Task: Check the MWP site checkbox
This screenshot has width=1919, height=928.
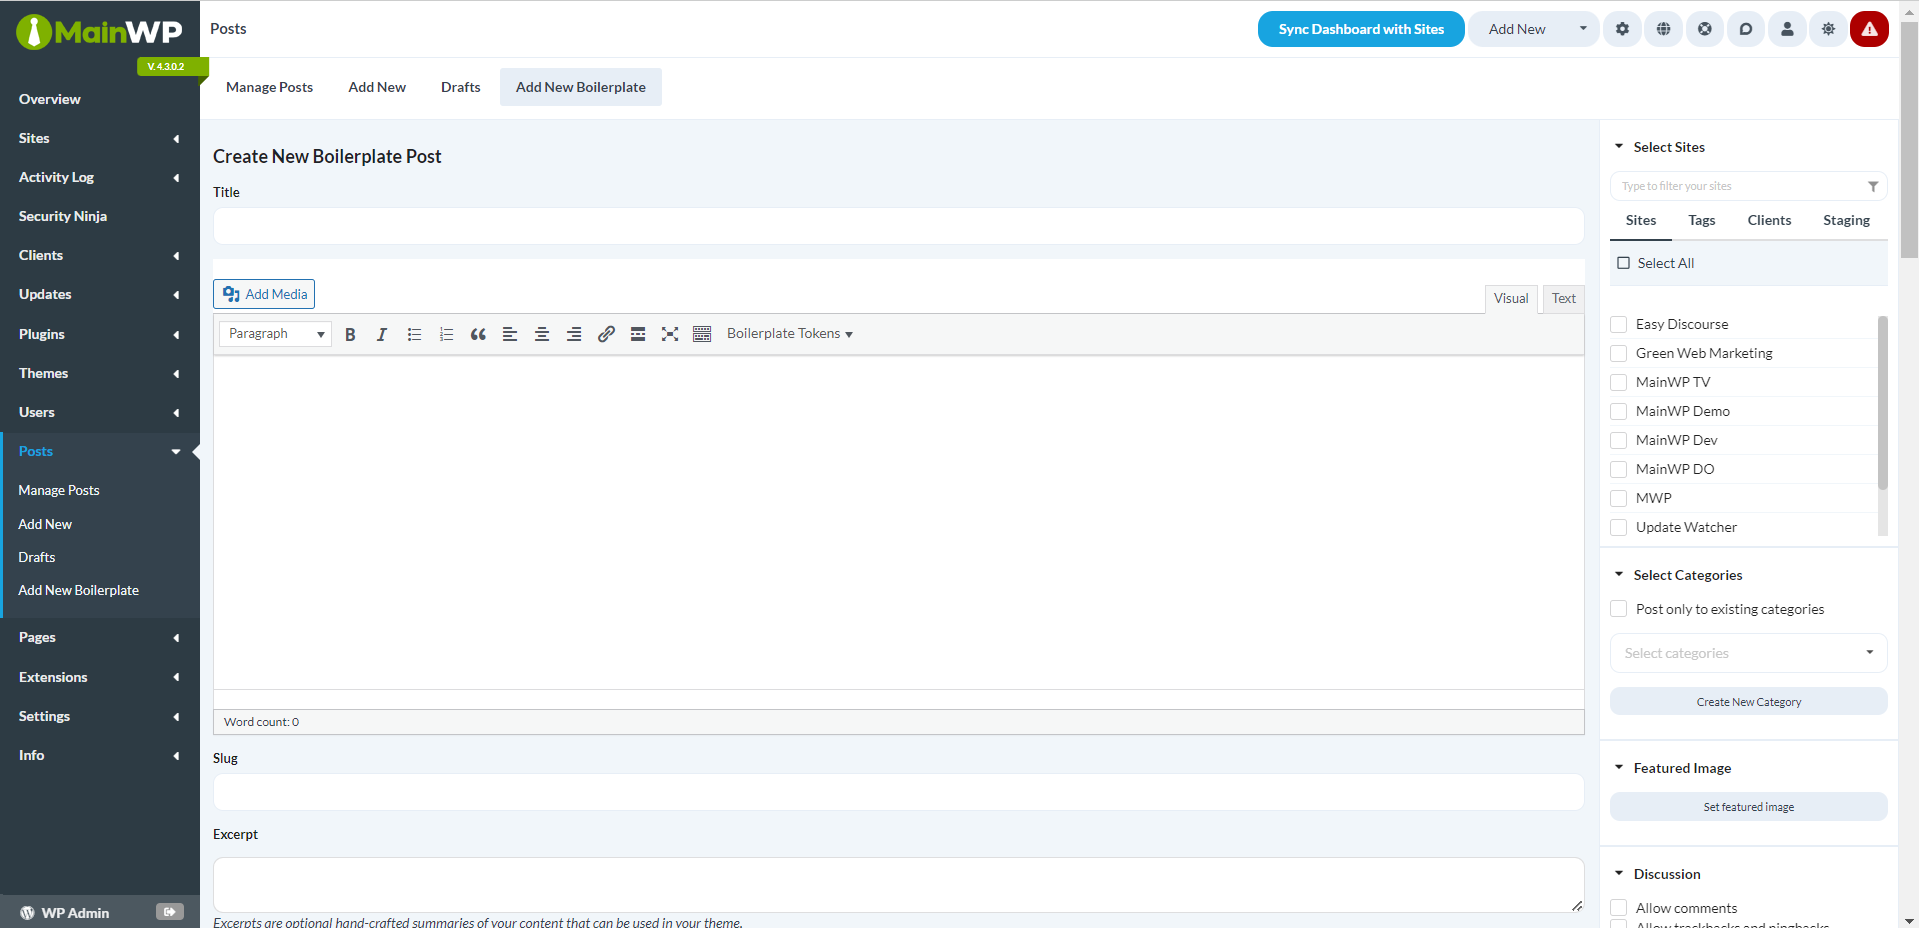Action: (x=1619, y=498)
